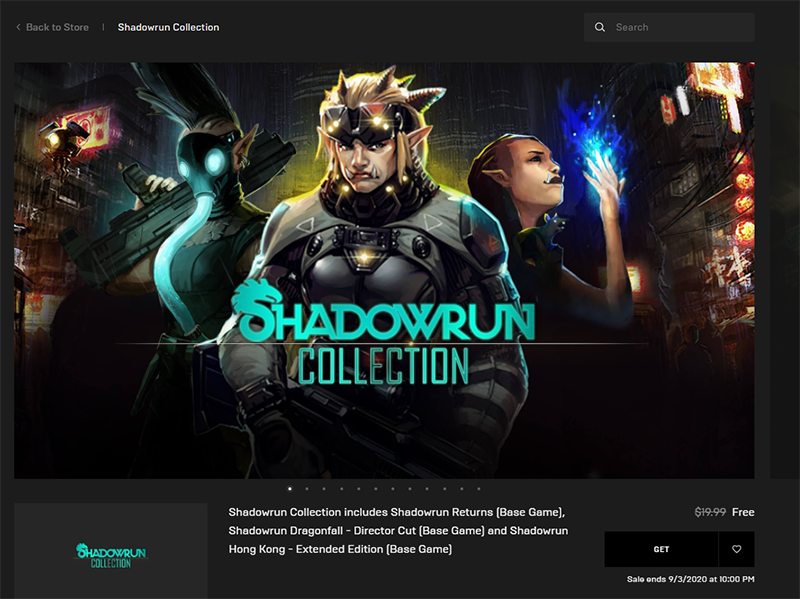Screen dimensions: 800x599
Task: Click the crossed-out $19.99 price
Action: tap(710, 512)
